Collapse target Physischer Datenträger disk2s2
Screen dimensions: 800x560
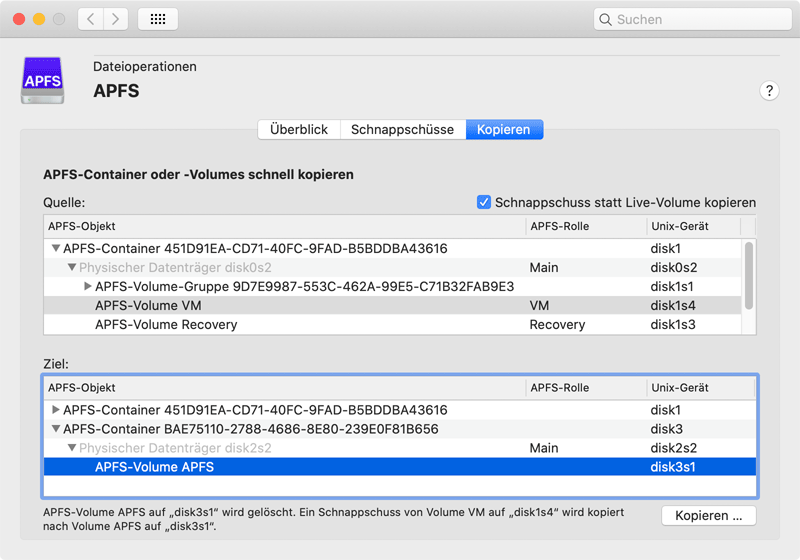tap(72, 448)
